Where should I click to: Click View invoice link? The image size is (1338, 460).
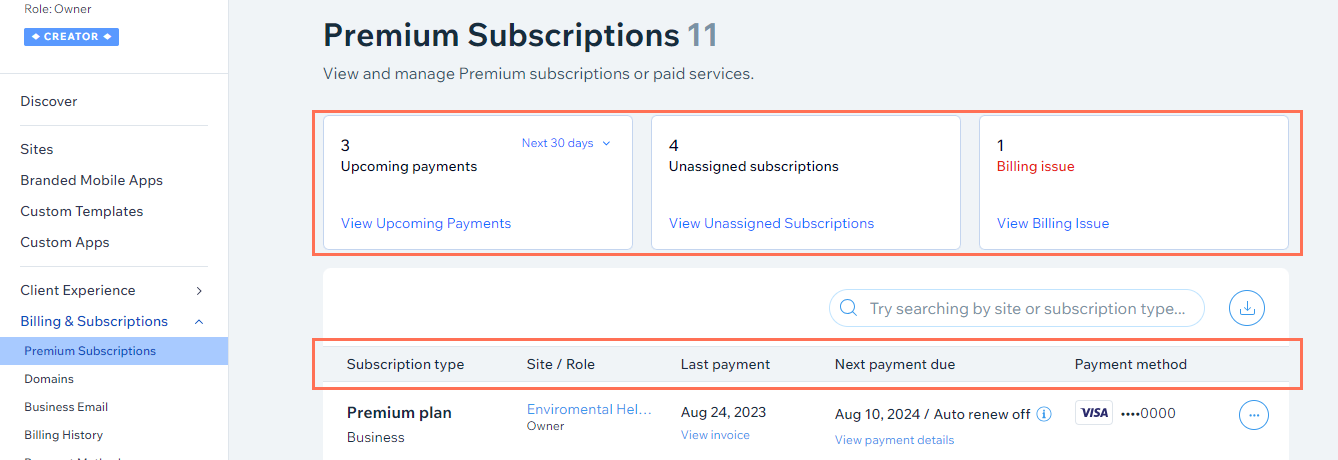click(x=715, y=435)
